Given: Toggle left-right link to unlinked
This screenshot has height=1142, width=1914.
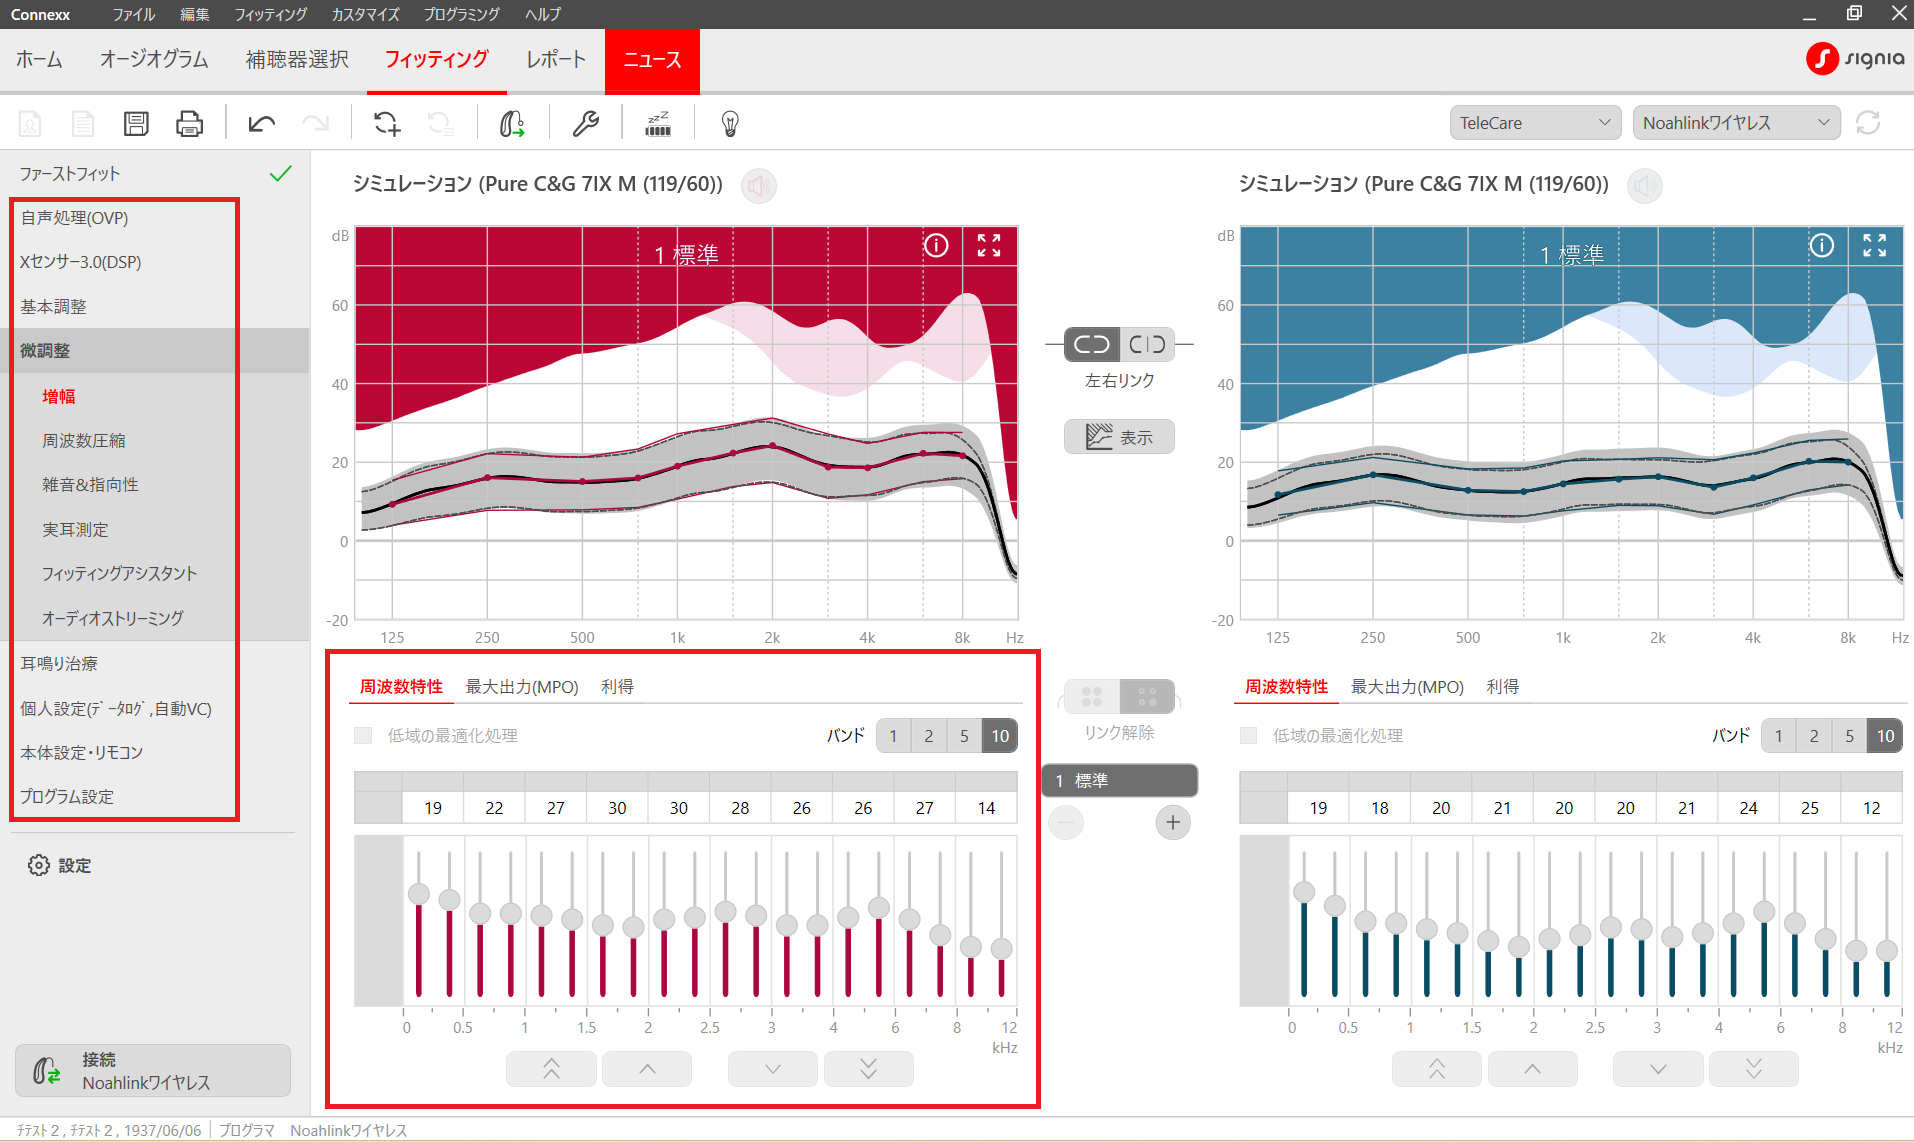Looking at the screenshot, I should 1147,344.
